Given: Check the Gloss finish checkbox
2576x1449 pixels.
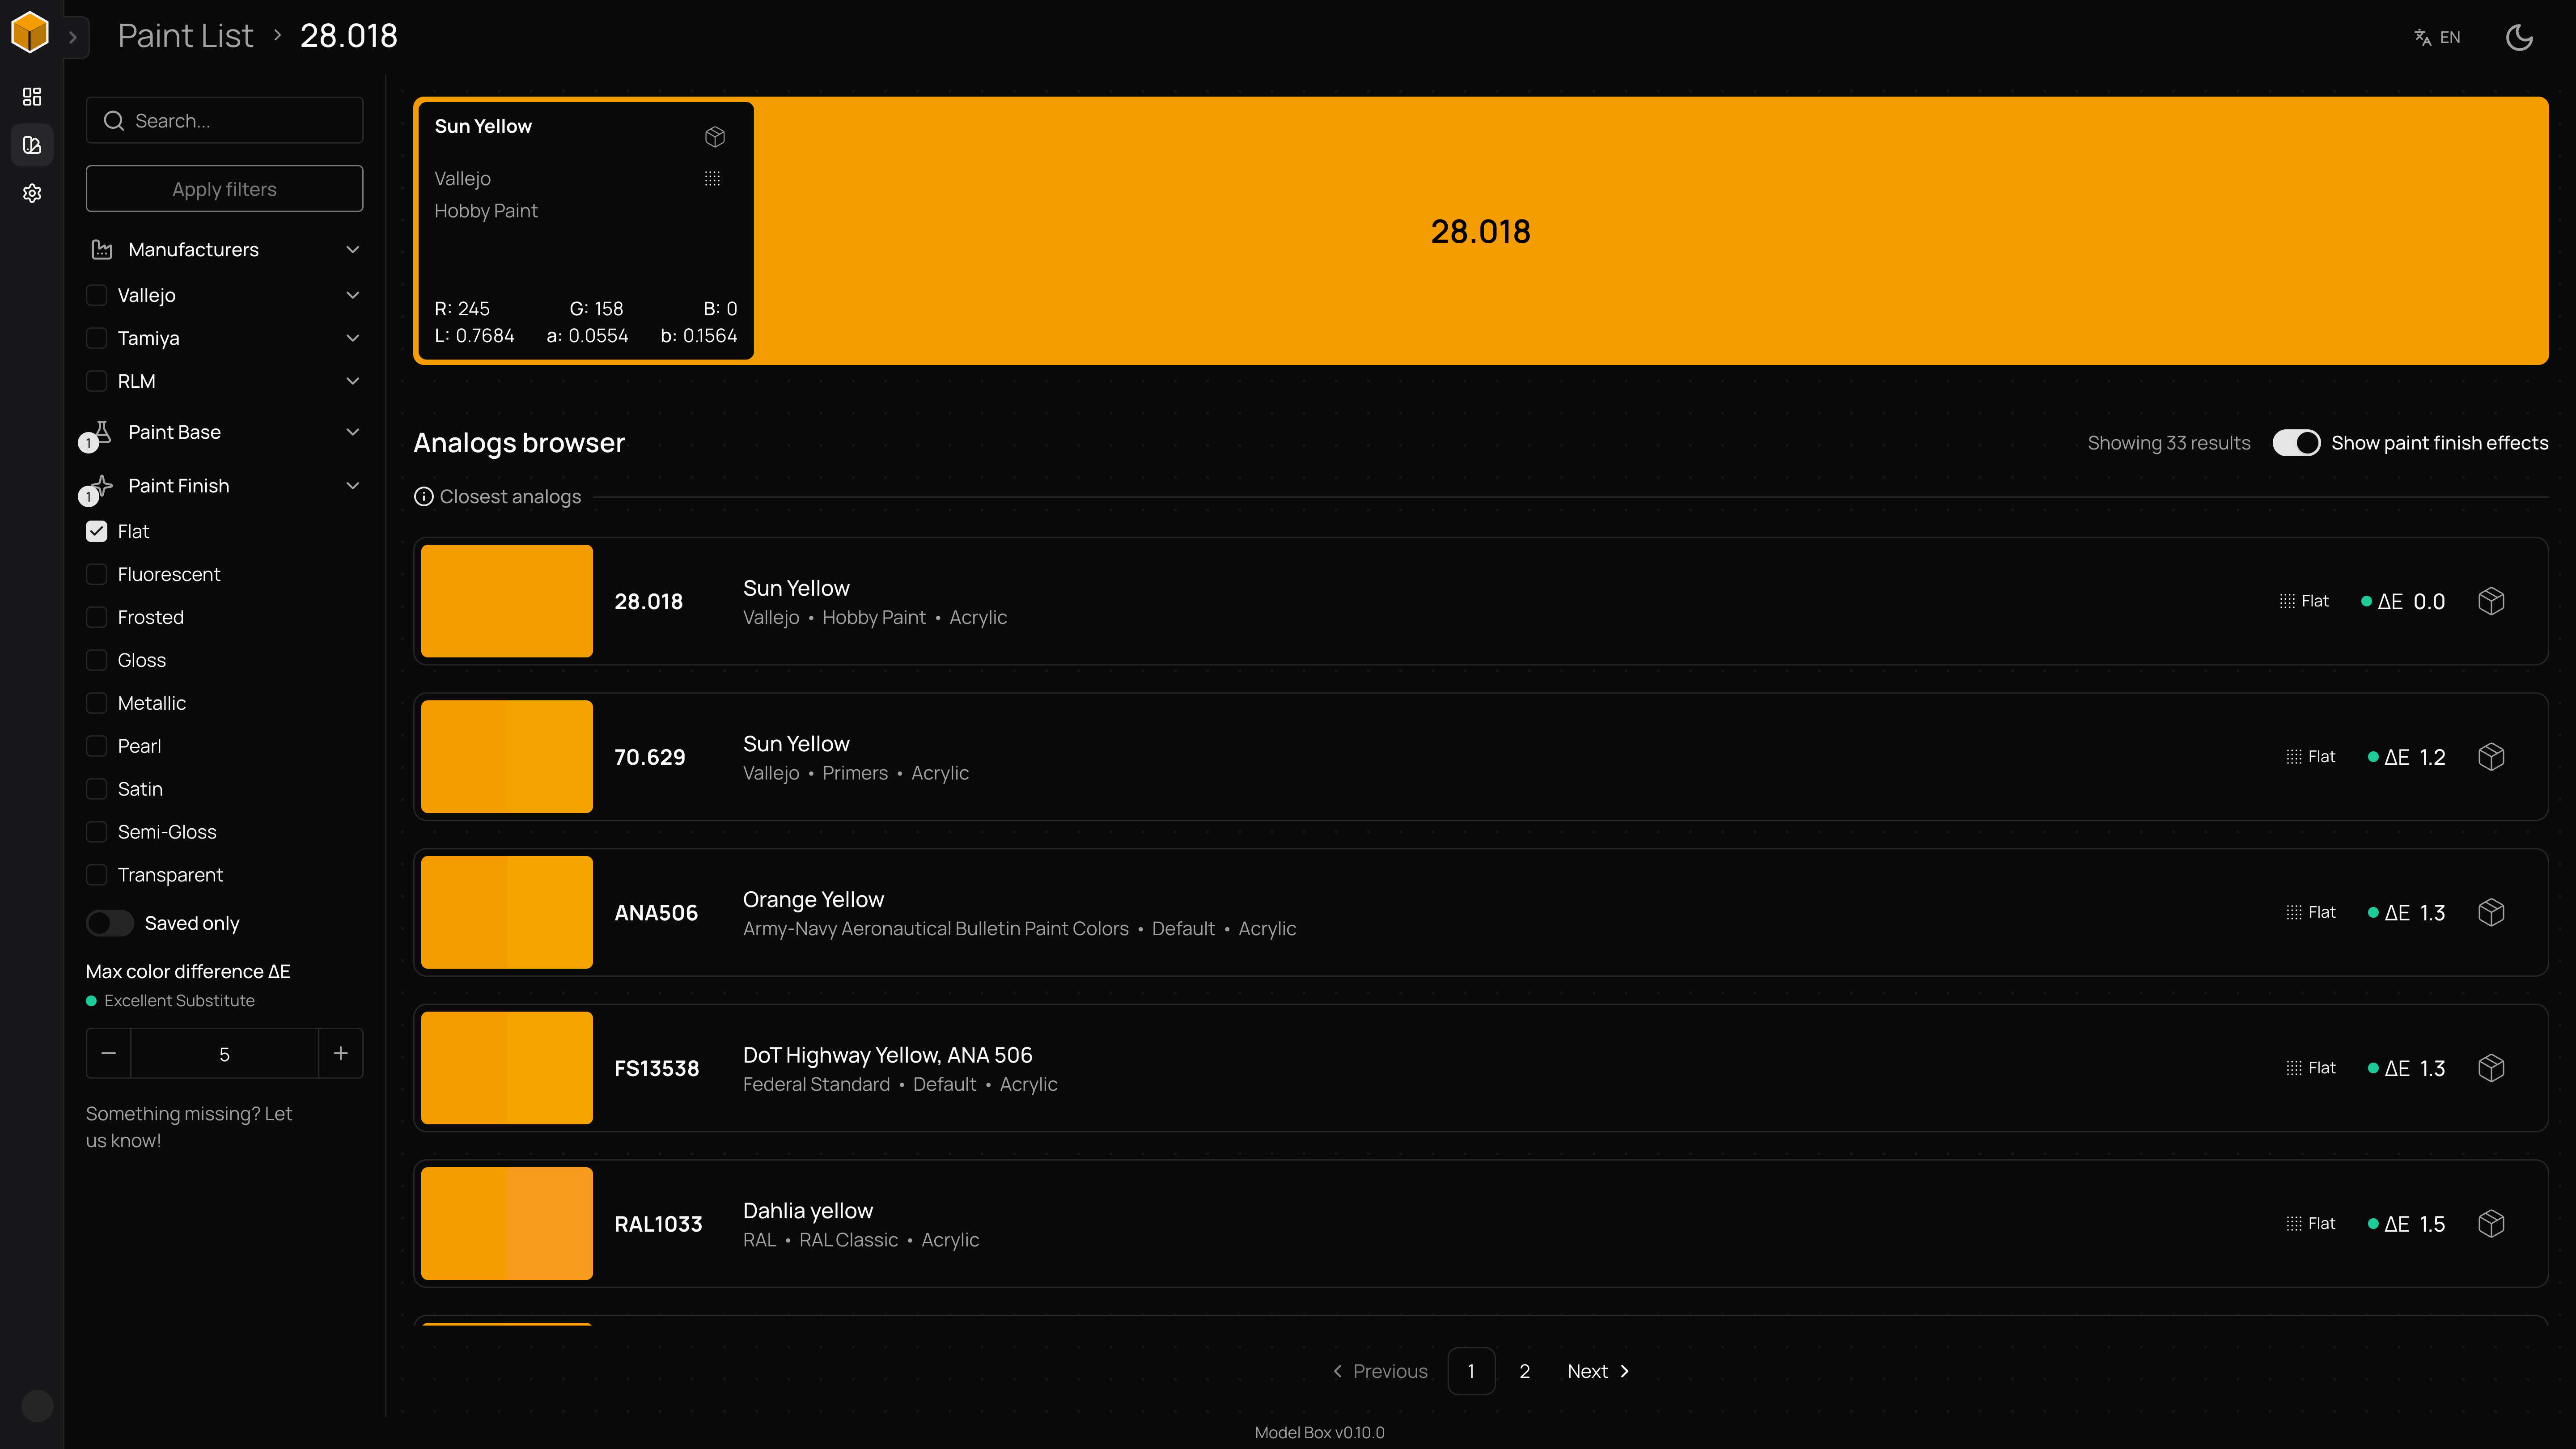Looking at the screenshot, I should point(96,660).
